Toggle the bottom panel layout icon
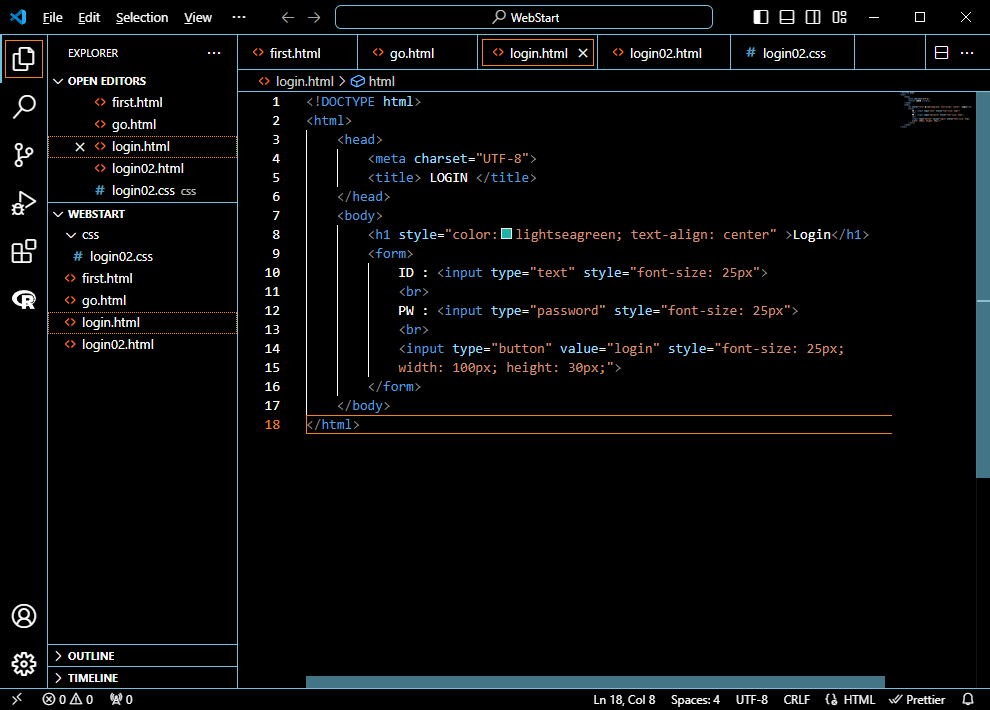 [787, 17]
